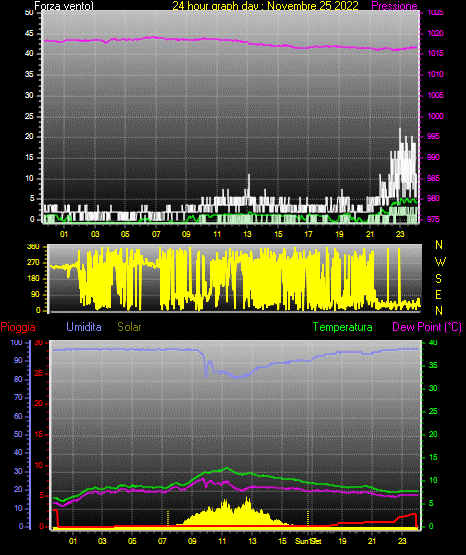This screenshot has width=466, height=555.
Task: Click the wind gust peak near hour 23
Action: point(400,130)
